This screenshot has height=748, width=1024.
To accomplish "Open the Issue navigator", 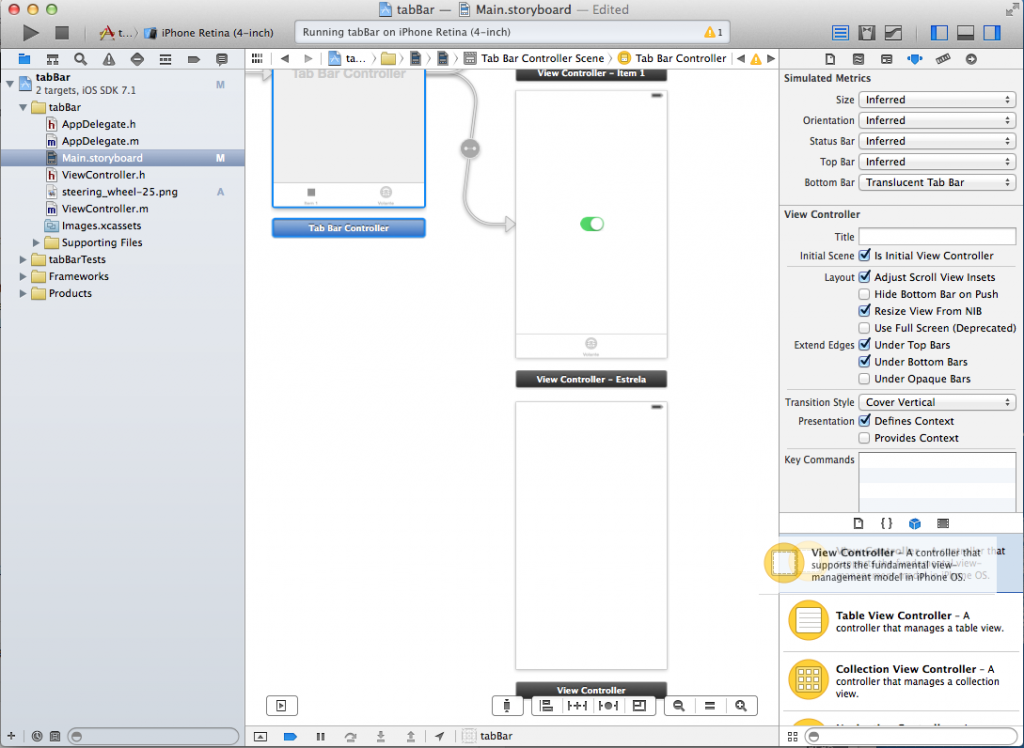I will [108, 59].
